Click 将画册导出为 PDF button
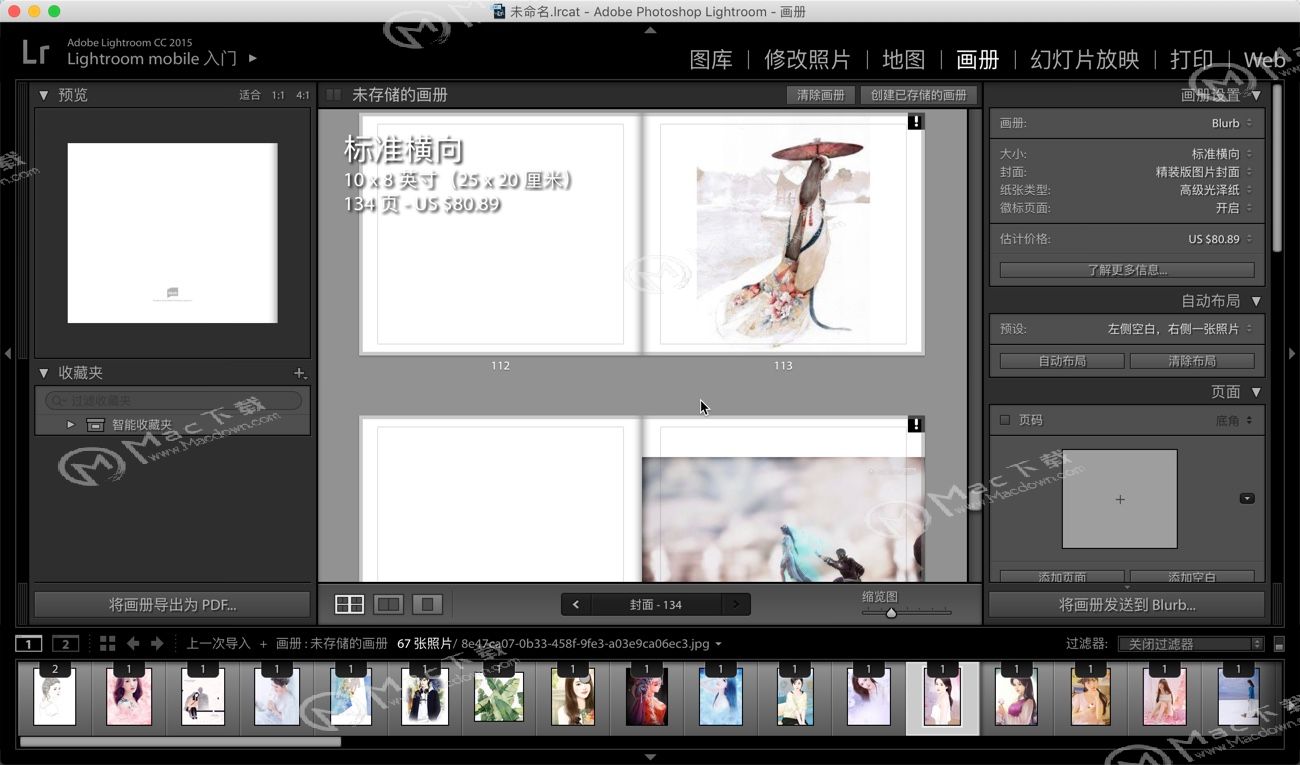Viewport: 1300px width, 765px height. click(172, 604)
